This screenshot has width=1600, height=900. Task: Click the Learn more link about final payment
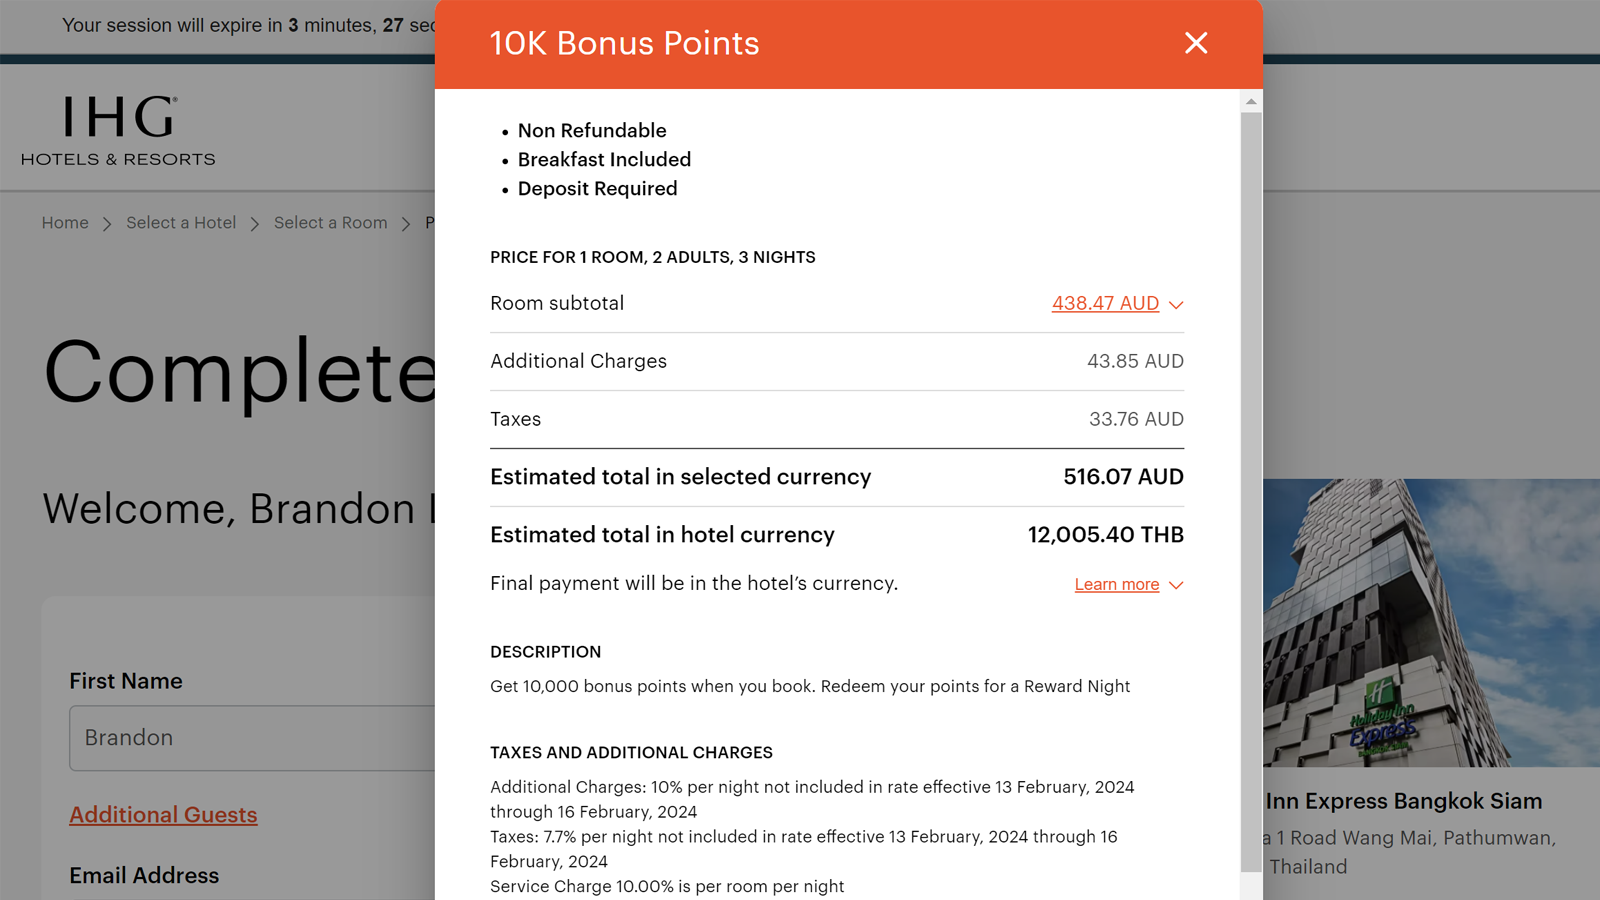[x=1115, y=584]
